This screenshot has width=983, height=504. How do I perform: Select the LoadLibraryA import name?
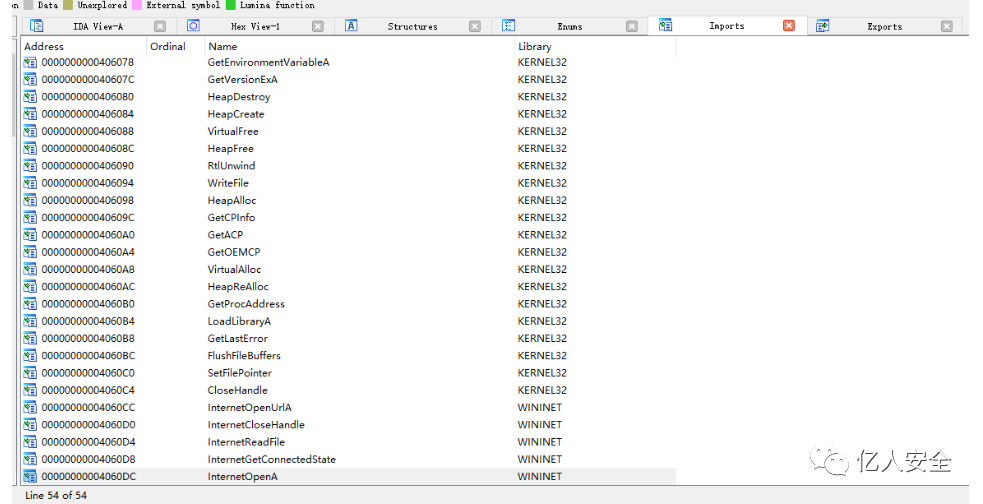239,321
